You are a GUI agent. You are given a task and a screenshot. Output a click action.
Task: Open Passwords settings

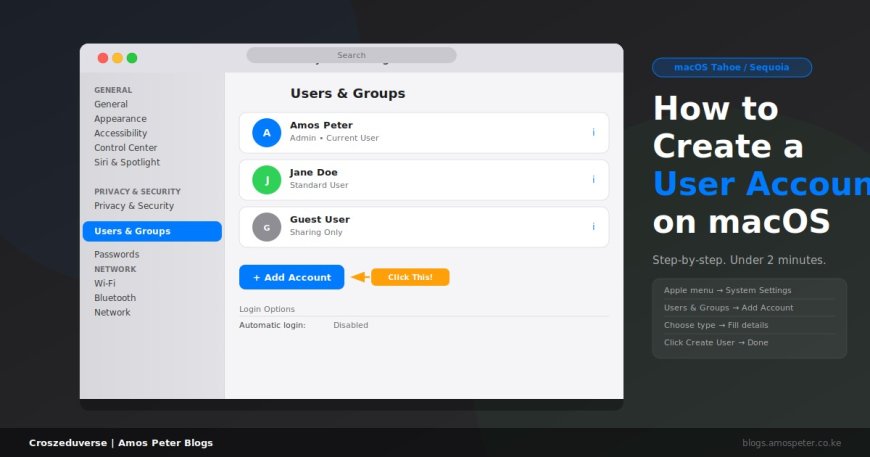click(x=117, y=254)
